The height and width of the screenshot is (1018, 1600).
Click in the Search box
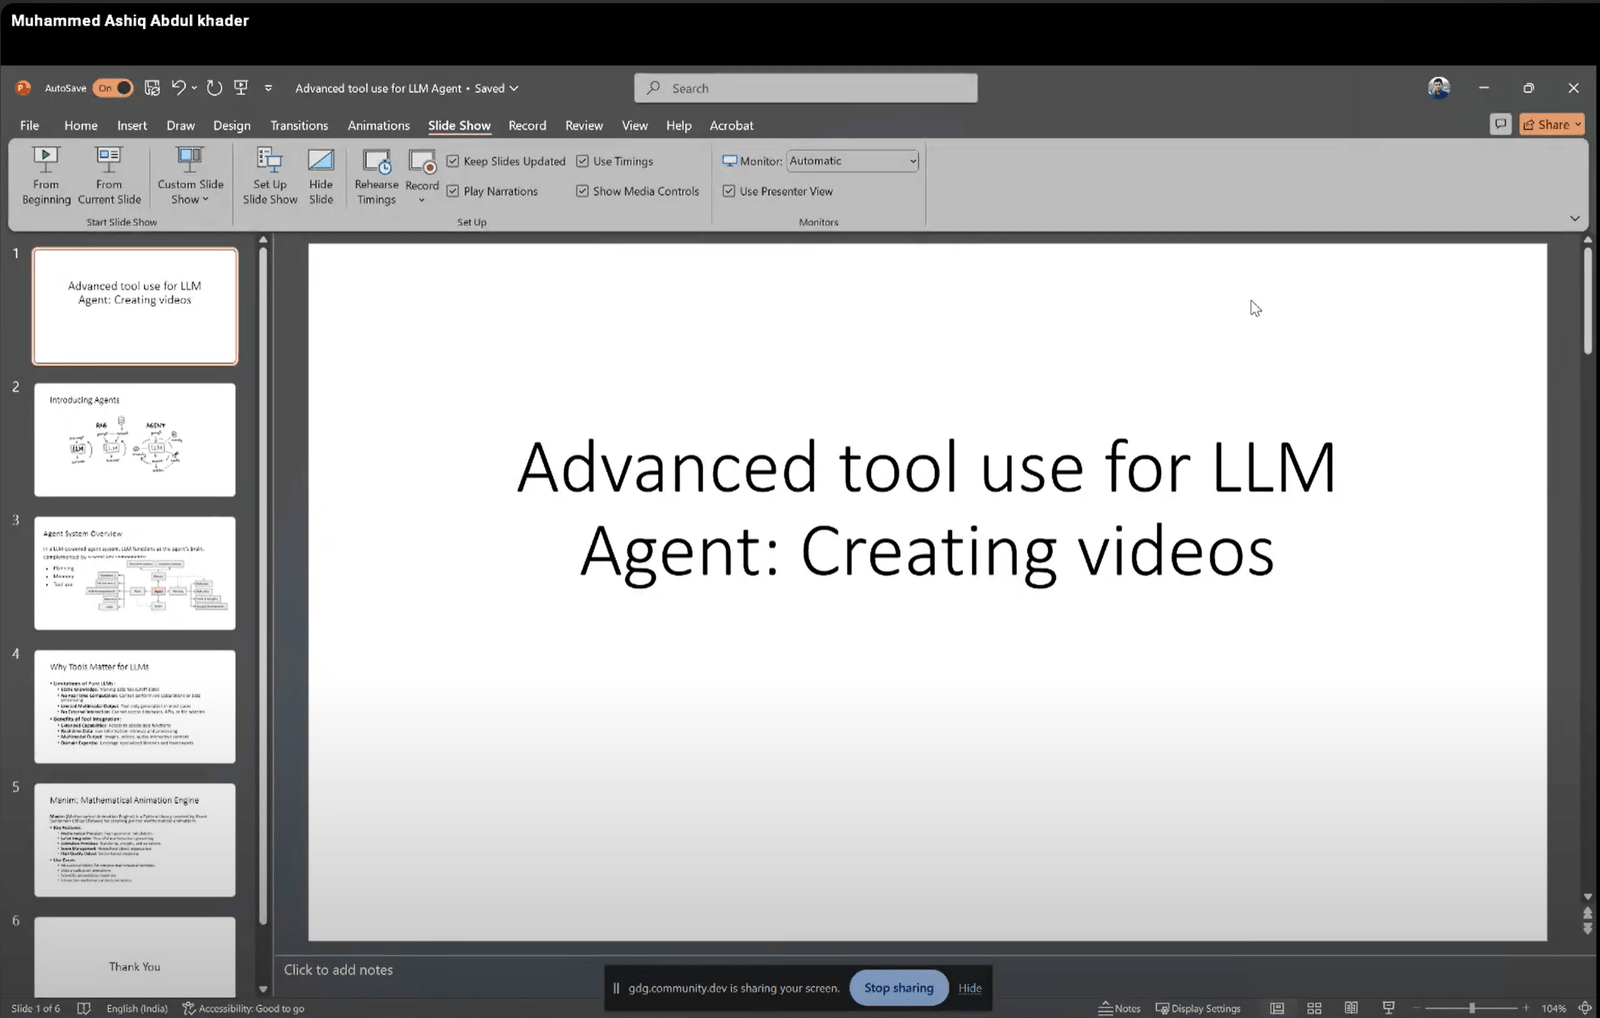pyautogui.click(x=806, y=88)
